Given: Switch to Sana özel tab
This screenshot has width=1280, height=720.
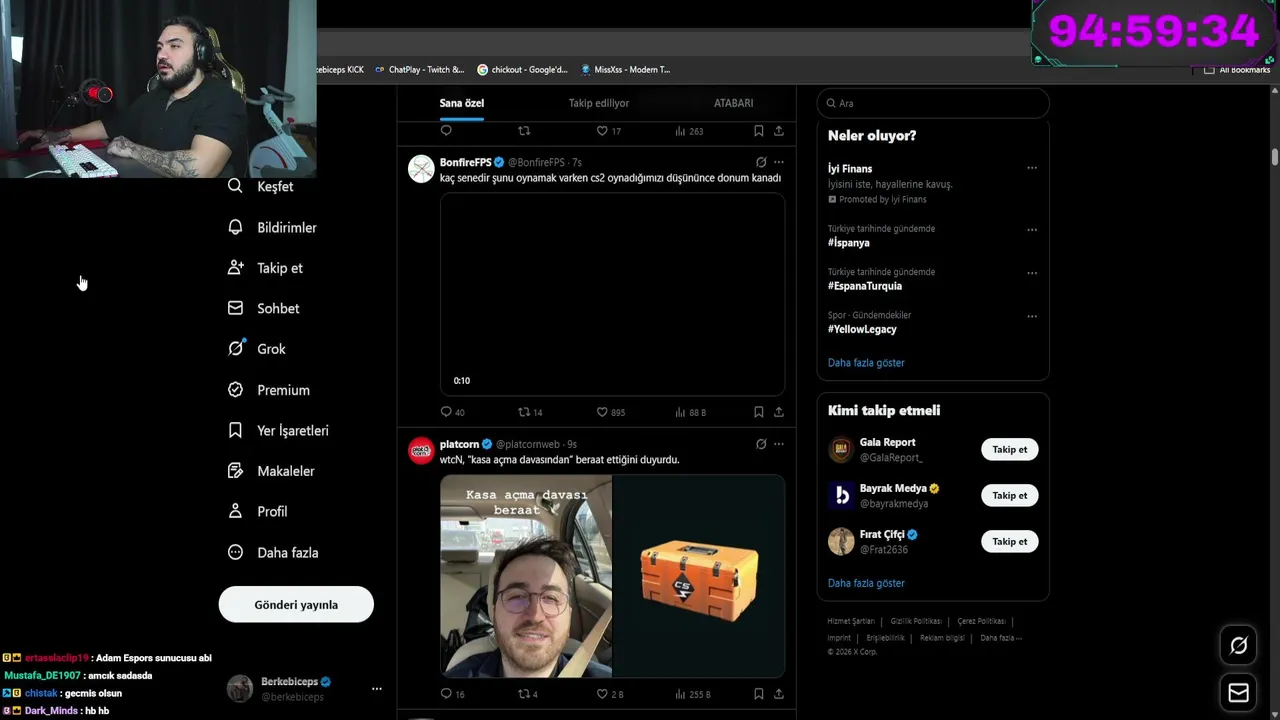Looking at the screenshot, I should pyautogui.click(x=462, y=103).
